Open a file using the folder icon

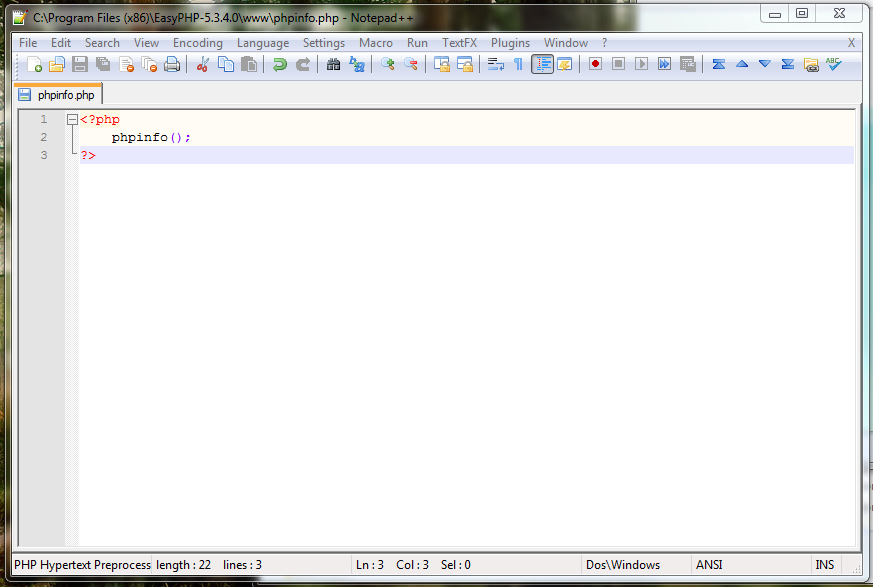[x=57, y=65]
